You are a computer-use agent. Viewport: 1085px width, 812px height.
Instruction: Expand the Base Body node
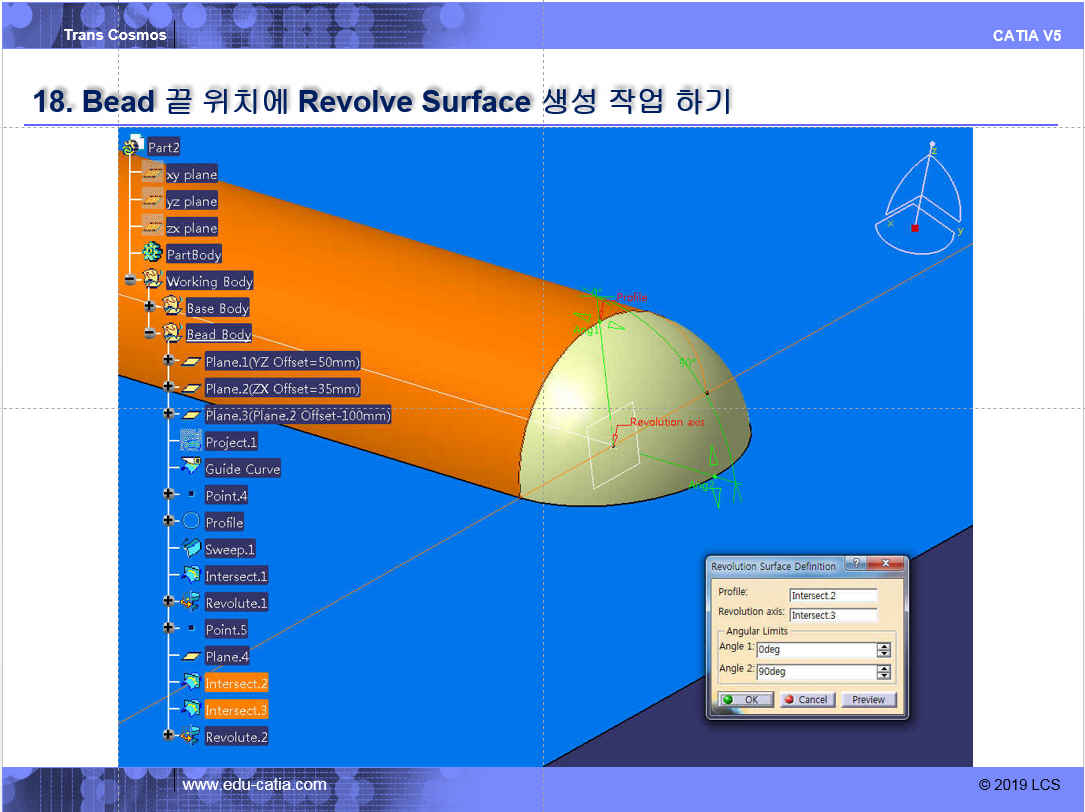click(x=150, y=308)
